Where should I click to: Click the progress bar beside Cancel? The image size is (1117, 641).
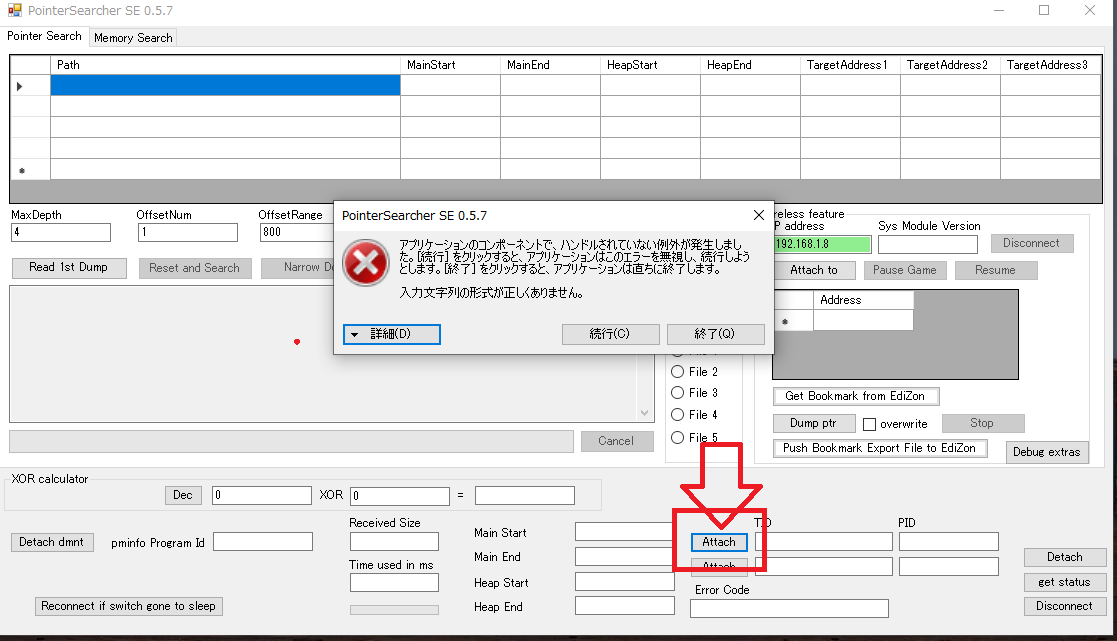pos(291,442)
